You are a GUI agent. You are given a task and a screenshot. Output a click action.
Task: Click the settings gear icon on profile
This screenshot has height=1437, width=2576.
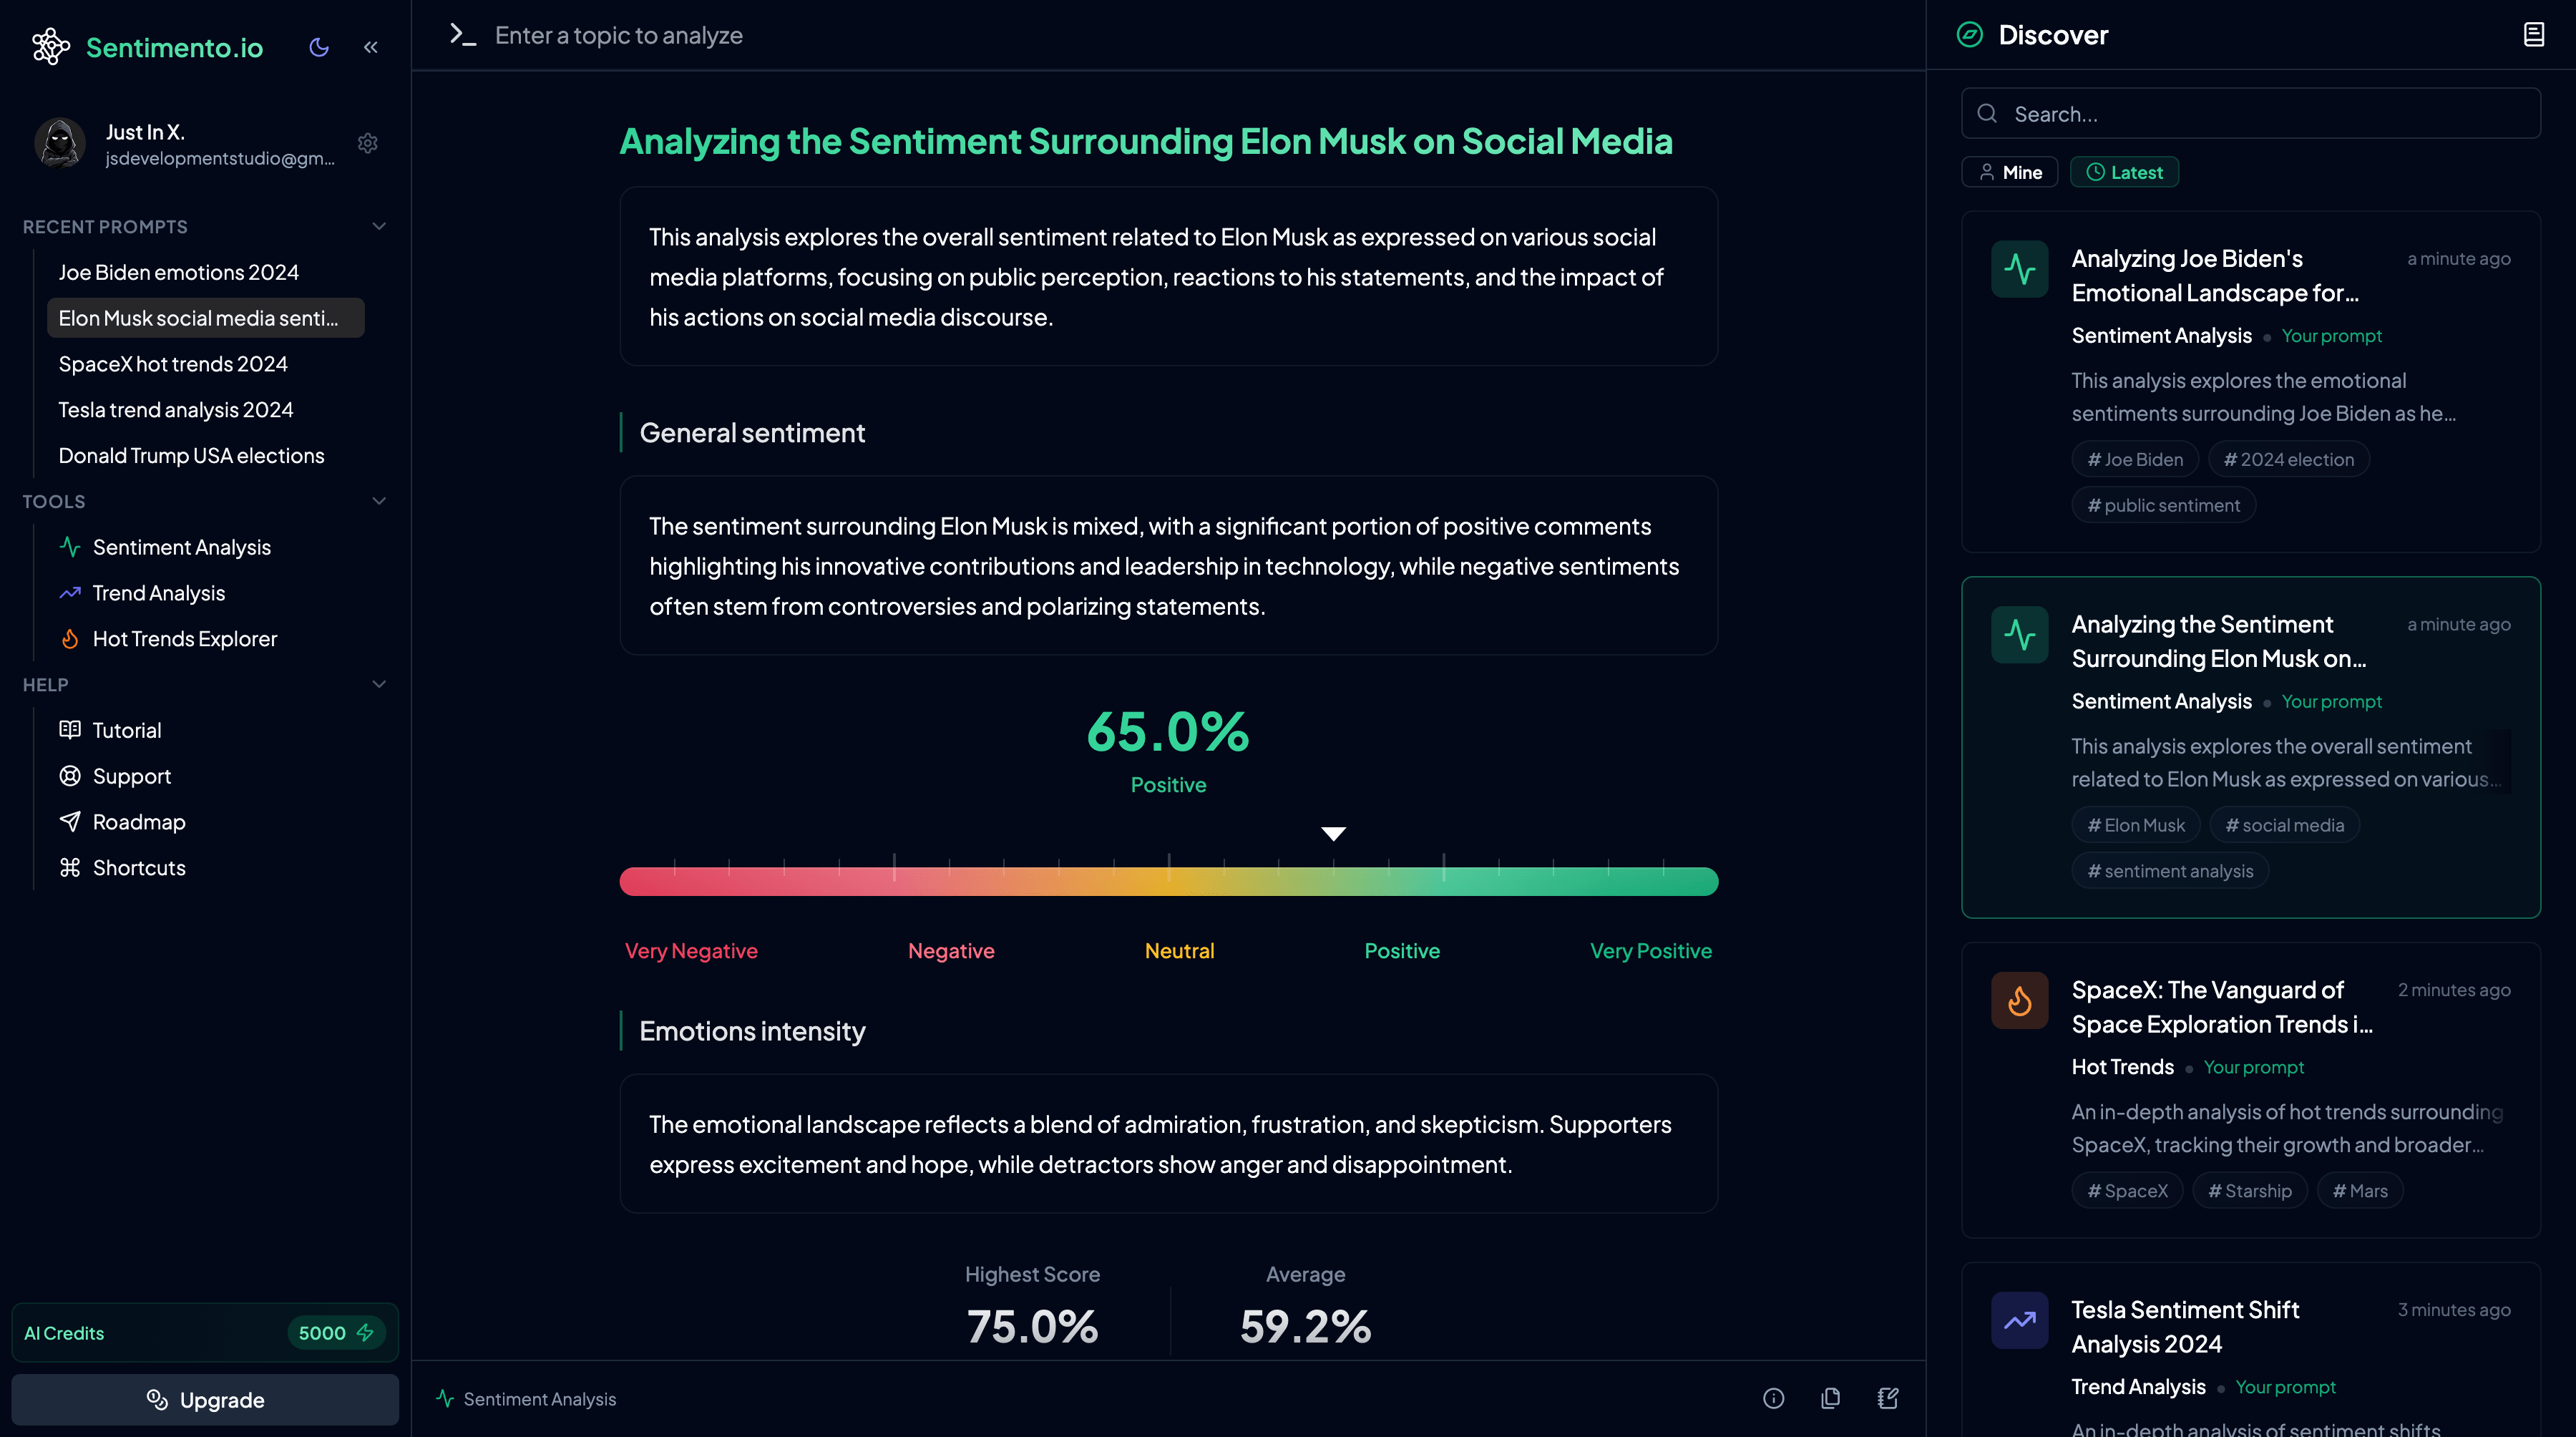366,142
